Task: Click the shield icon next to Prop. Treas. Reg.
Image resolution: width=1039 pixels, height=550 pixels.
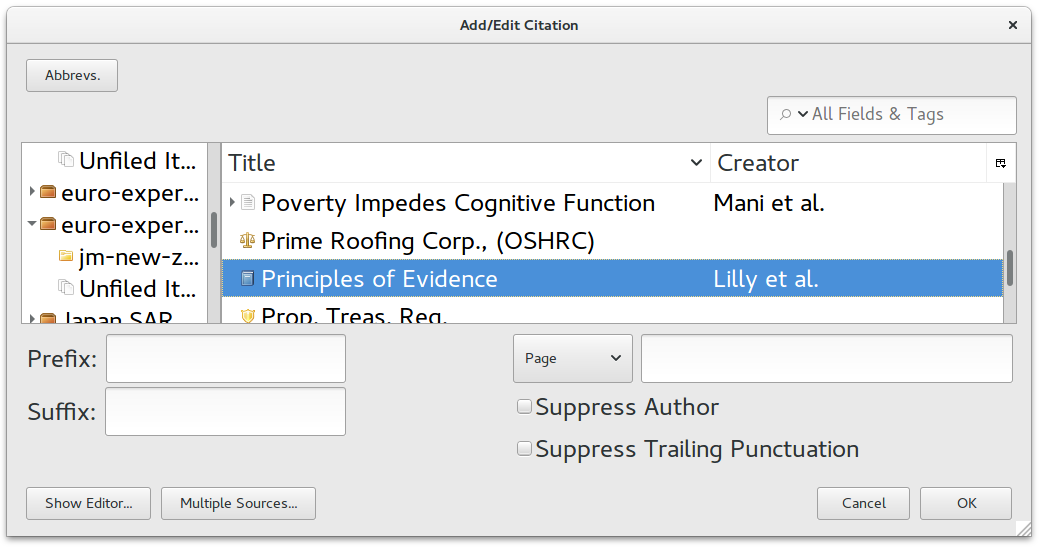Action: [x=247, y=316]
